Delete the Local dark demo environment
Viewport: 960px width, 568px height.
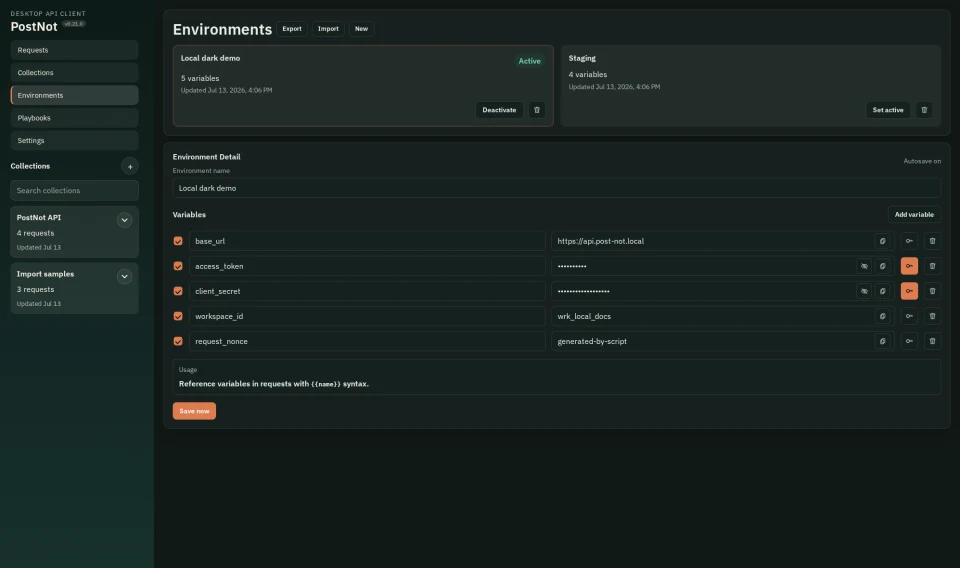pyautogui.click(x=537, y=110)
